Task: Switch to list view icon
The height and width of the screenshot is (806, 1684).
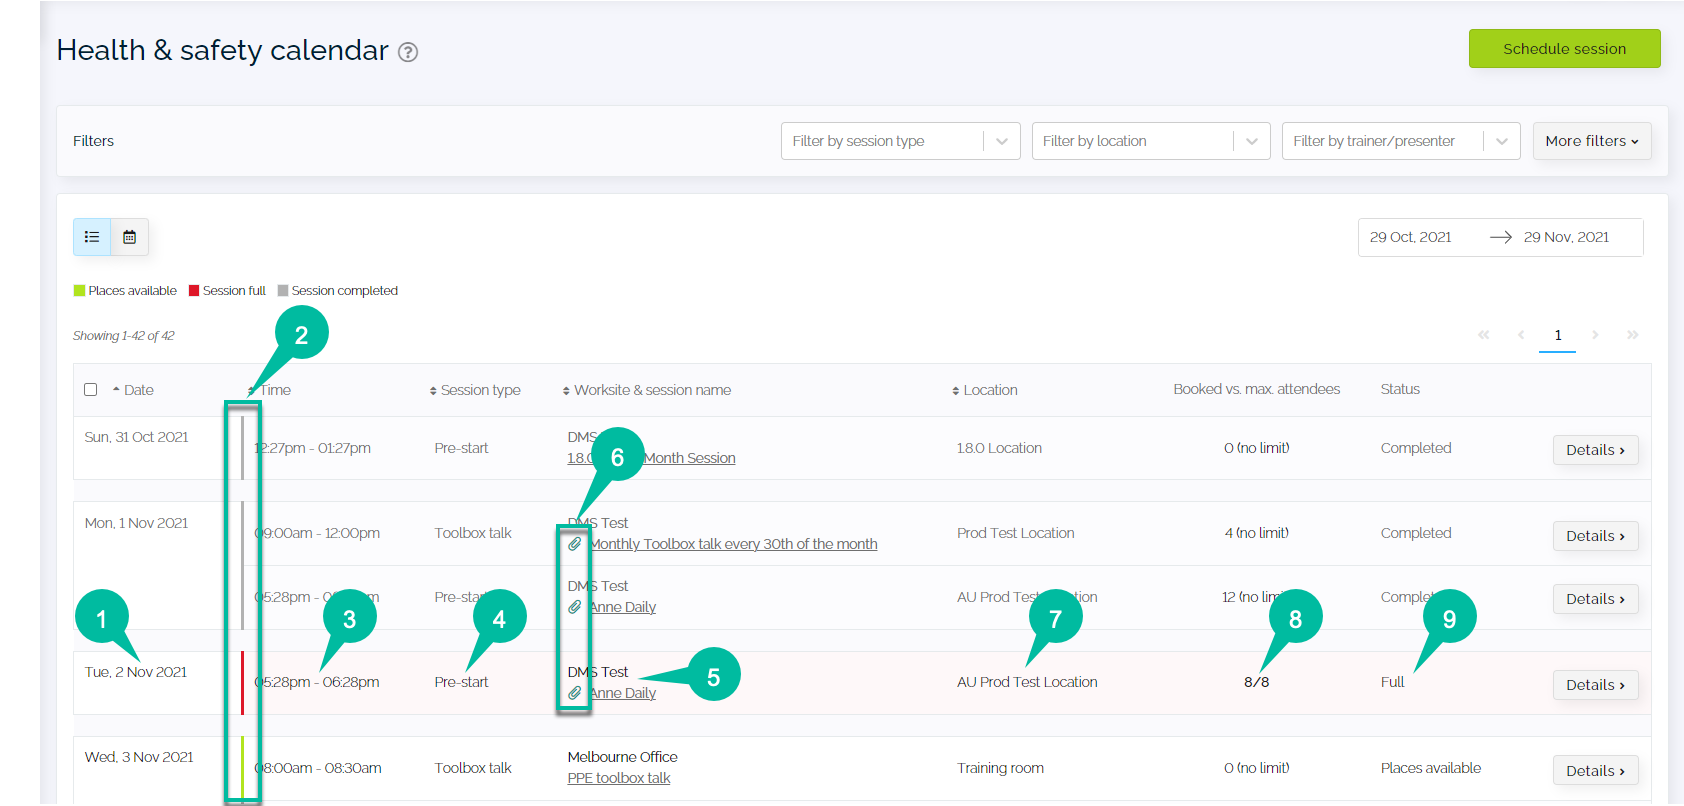Action: (x=92, y=237)
